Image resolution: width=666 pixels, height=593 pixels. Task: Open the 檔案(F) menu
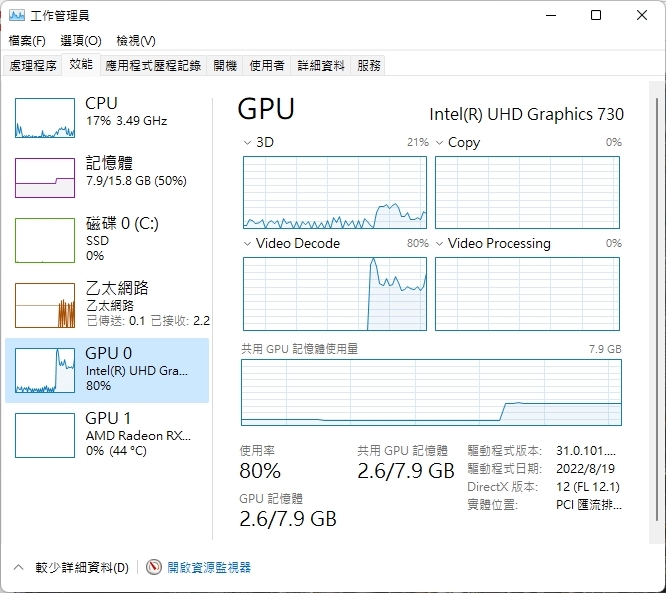[x=27, y=41]
